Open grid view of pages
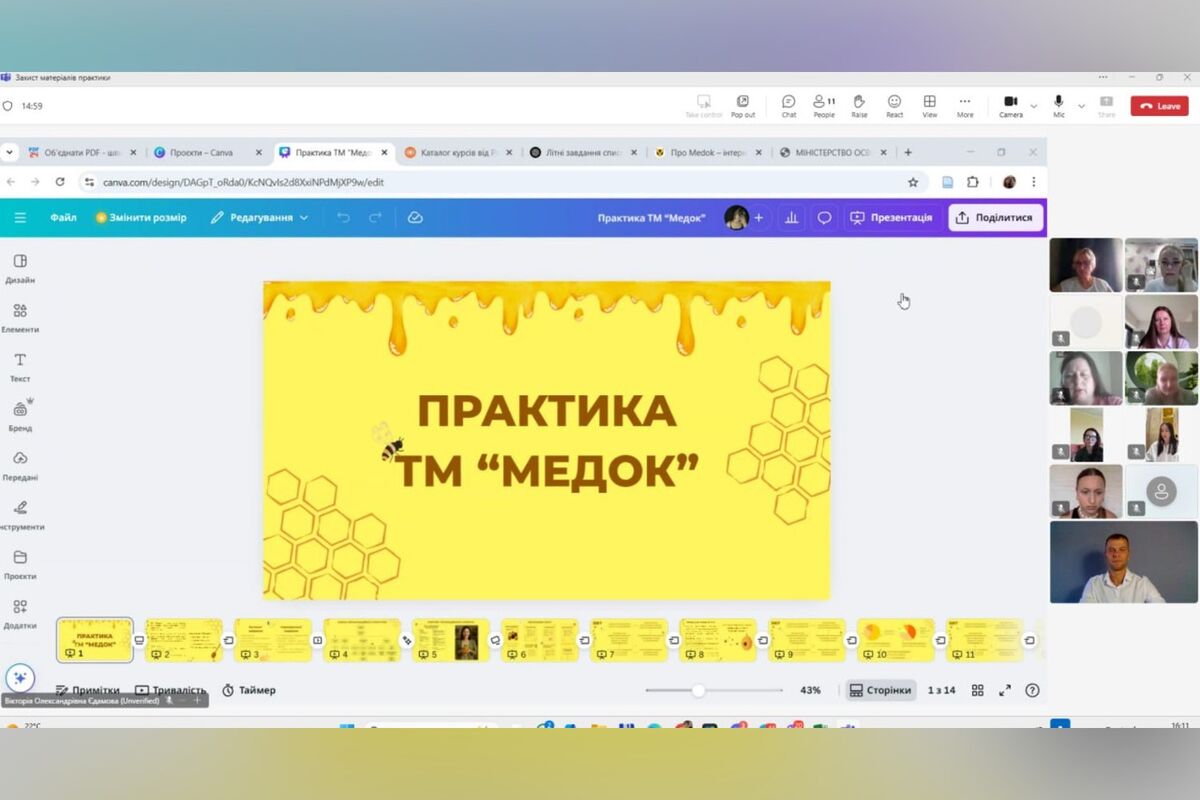The width and height of the screenshot is (1200, 800). coord(978,690)
